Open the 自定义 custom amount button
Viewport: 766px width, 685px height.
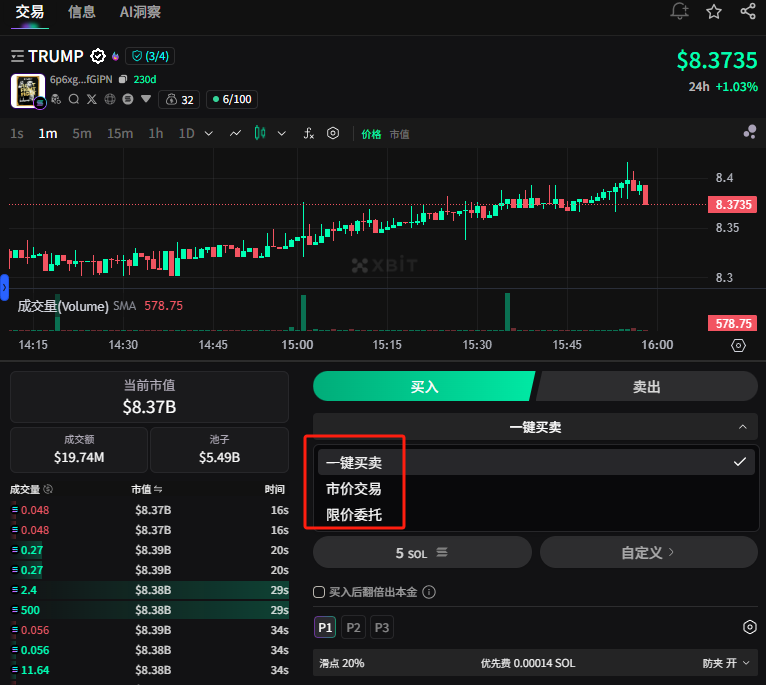coord(649,552)
